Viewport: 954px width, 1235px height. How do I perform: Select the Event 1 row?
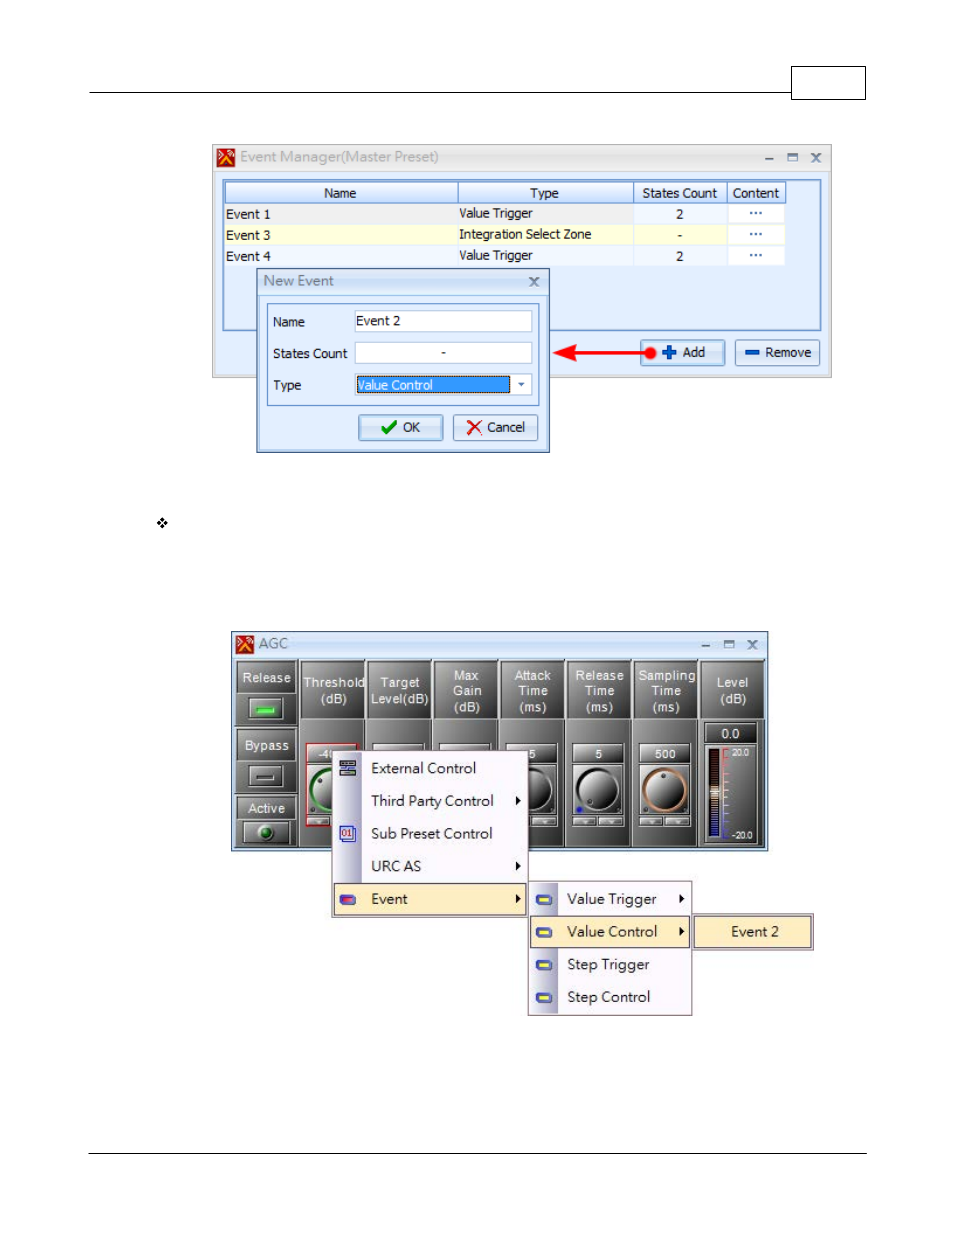click(505, 214)
